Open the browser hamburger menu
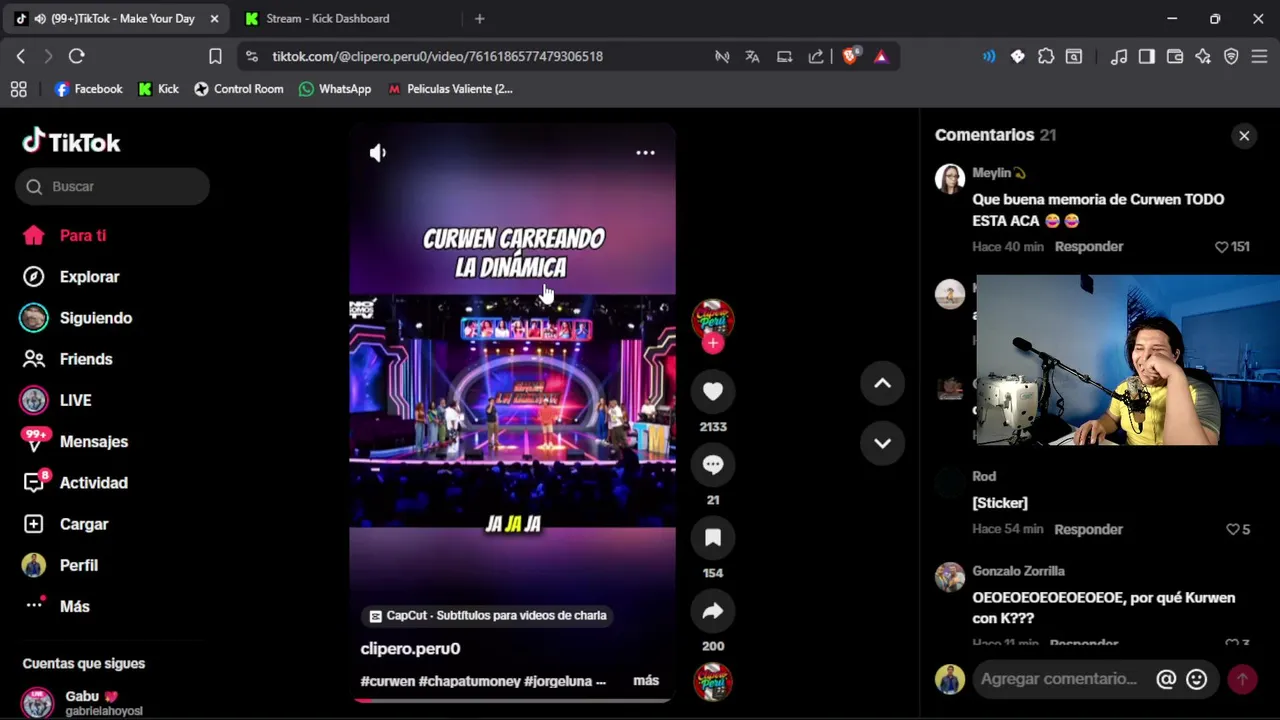Image resolution: width=1280 pixels, height=720 pixels. click(x=1259, y=56)
